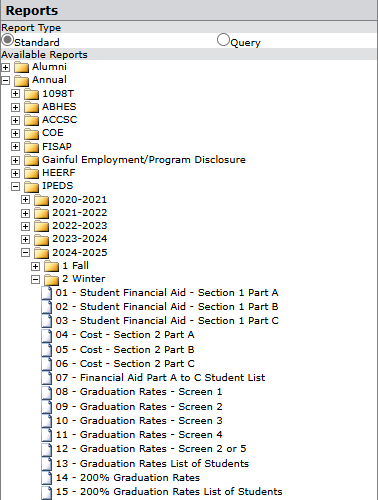378x500 pixels.
Task: Click the HEERF folder icon
Action: (32, 173)
